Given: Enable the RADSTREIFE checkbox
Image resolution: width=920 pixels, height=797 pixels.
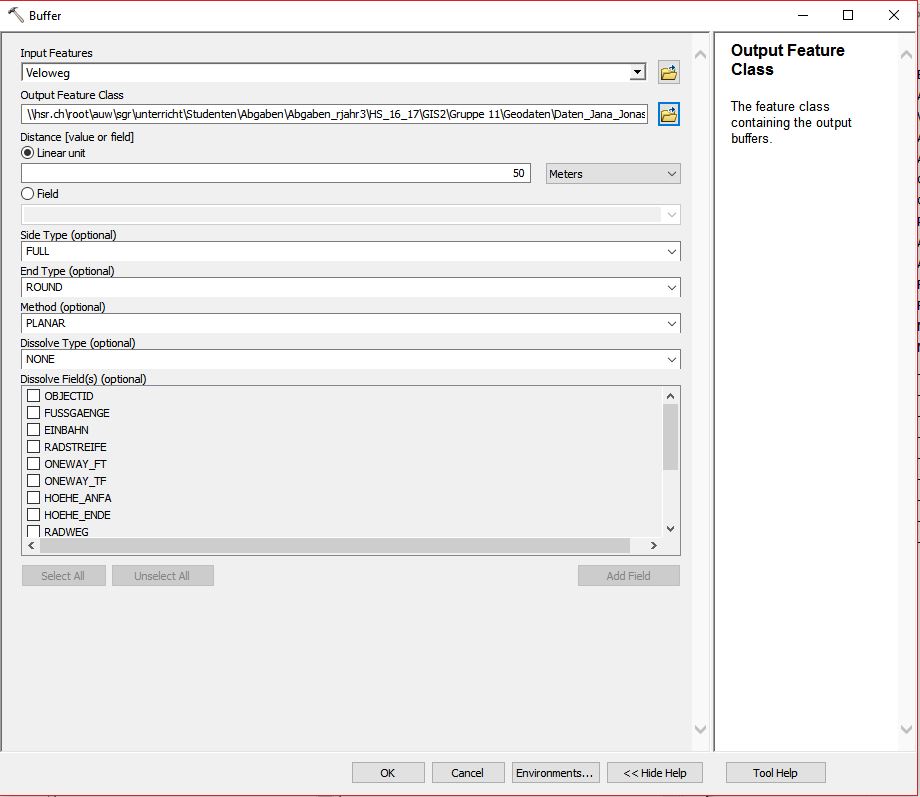Looking at the screenshot, I should 34,447.
